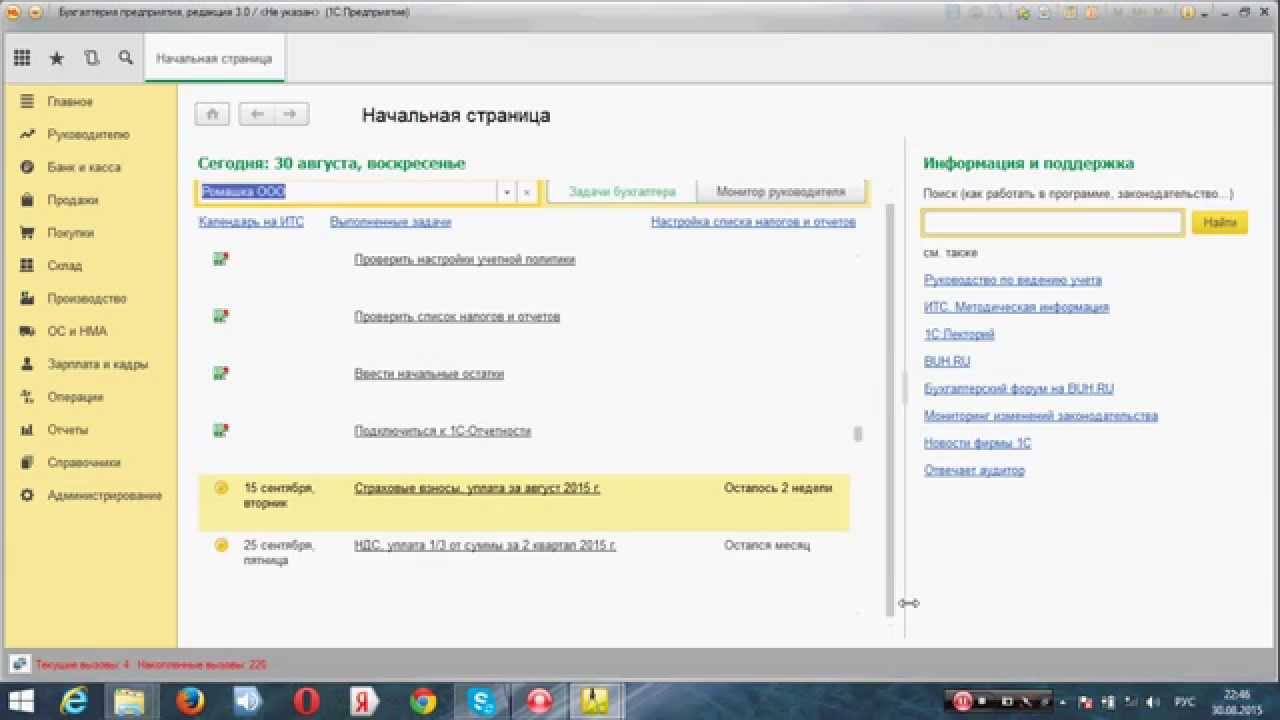Screen dimensions: 1280x720
Task: Click the performance indicator icon in status bar
Action: coord(19,664)
